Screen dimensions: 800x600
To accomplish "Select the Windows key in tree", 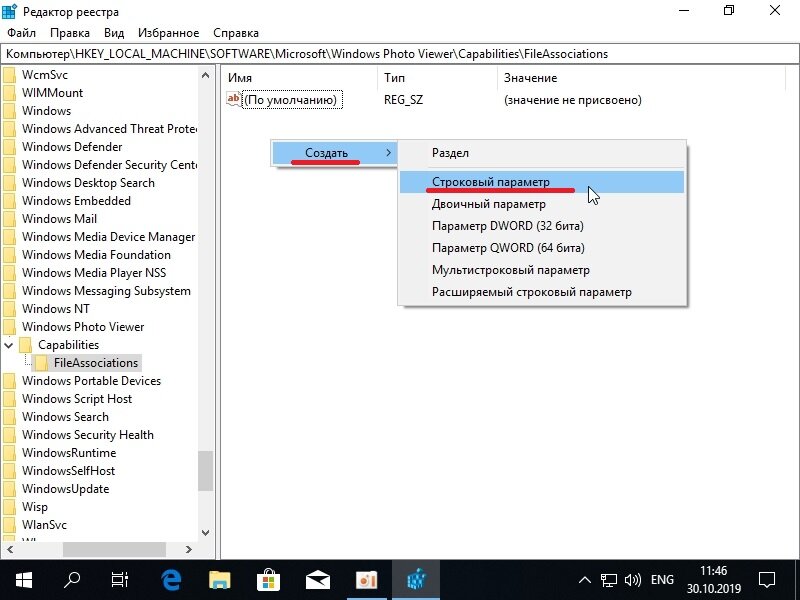I will pyautogui.click(x=46, y=111).
